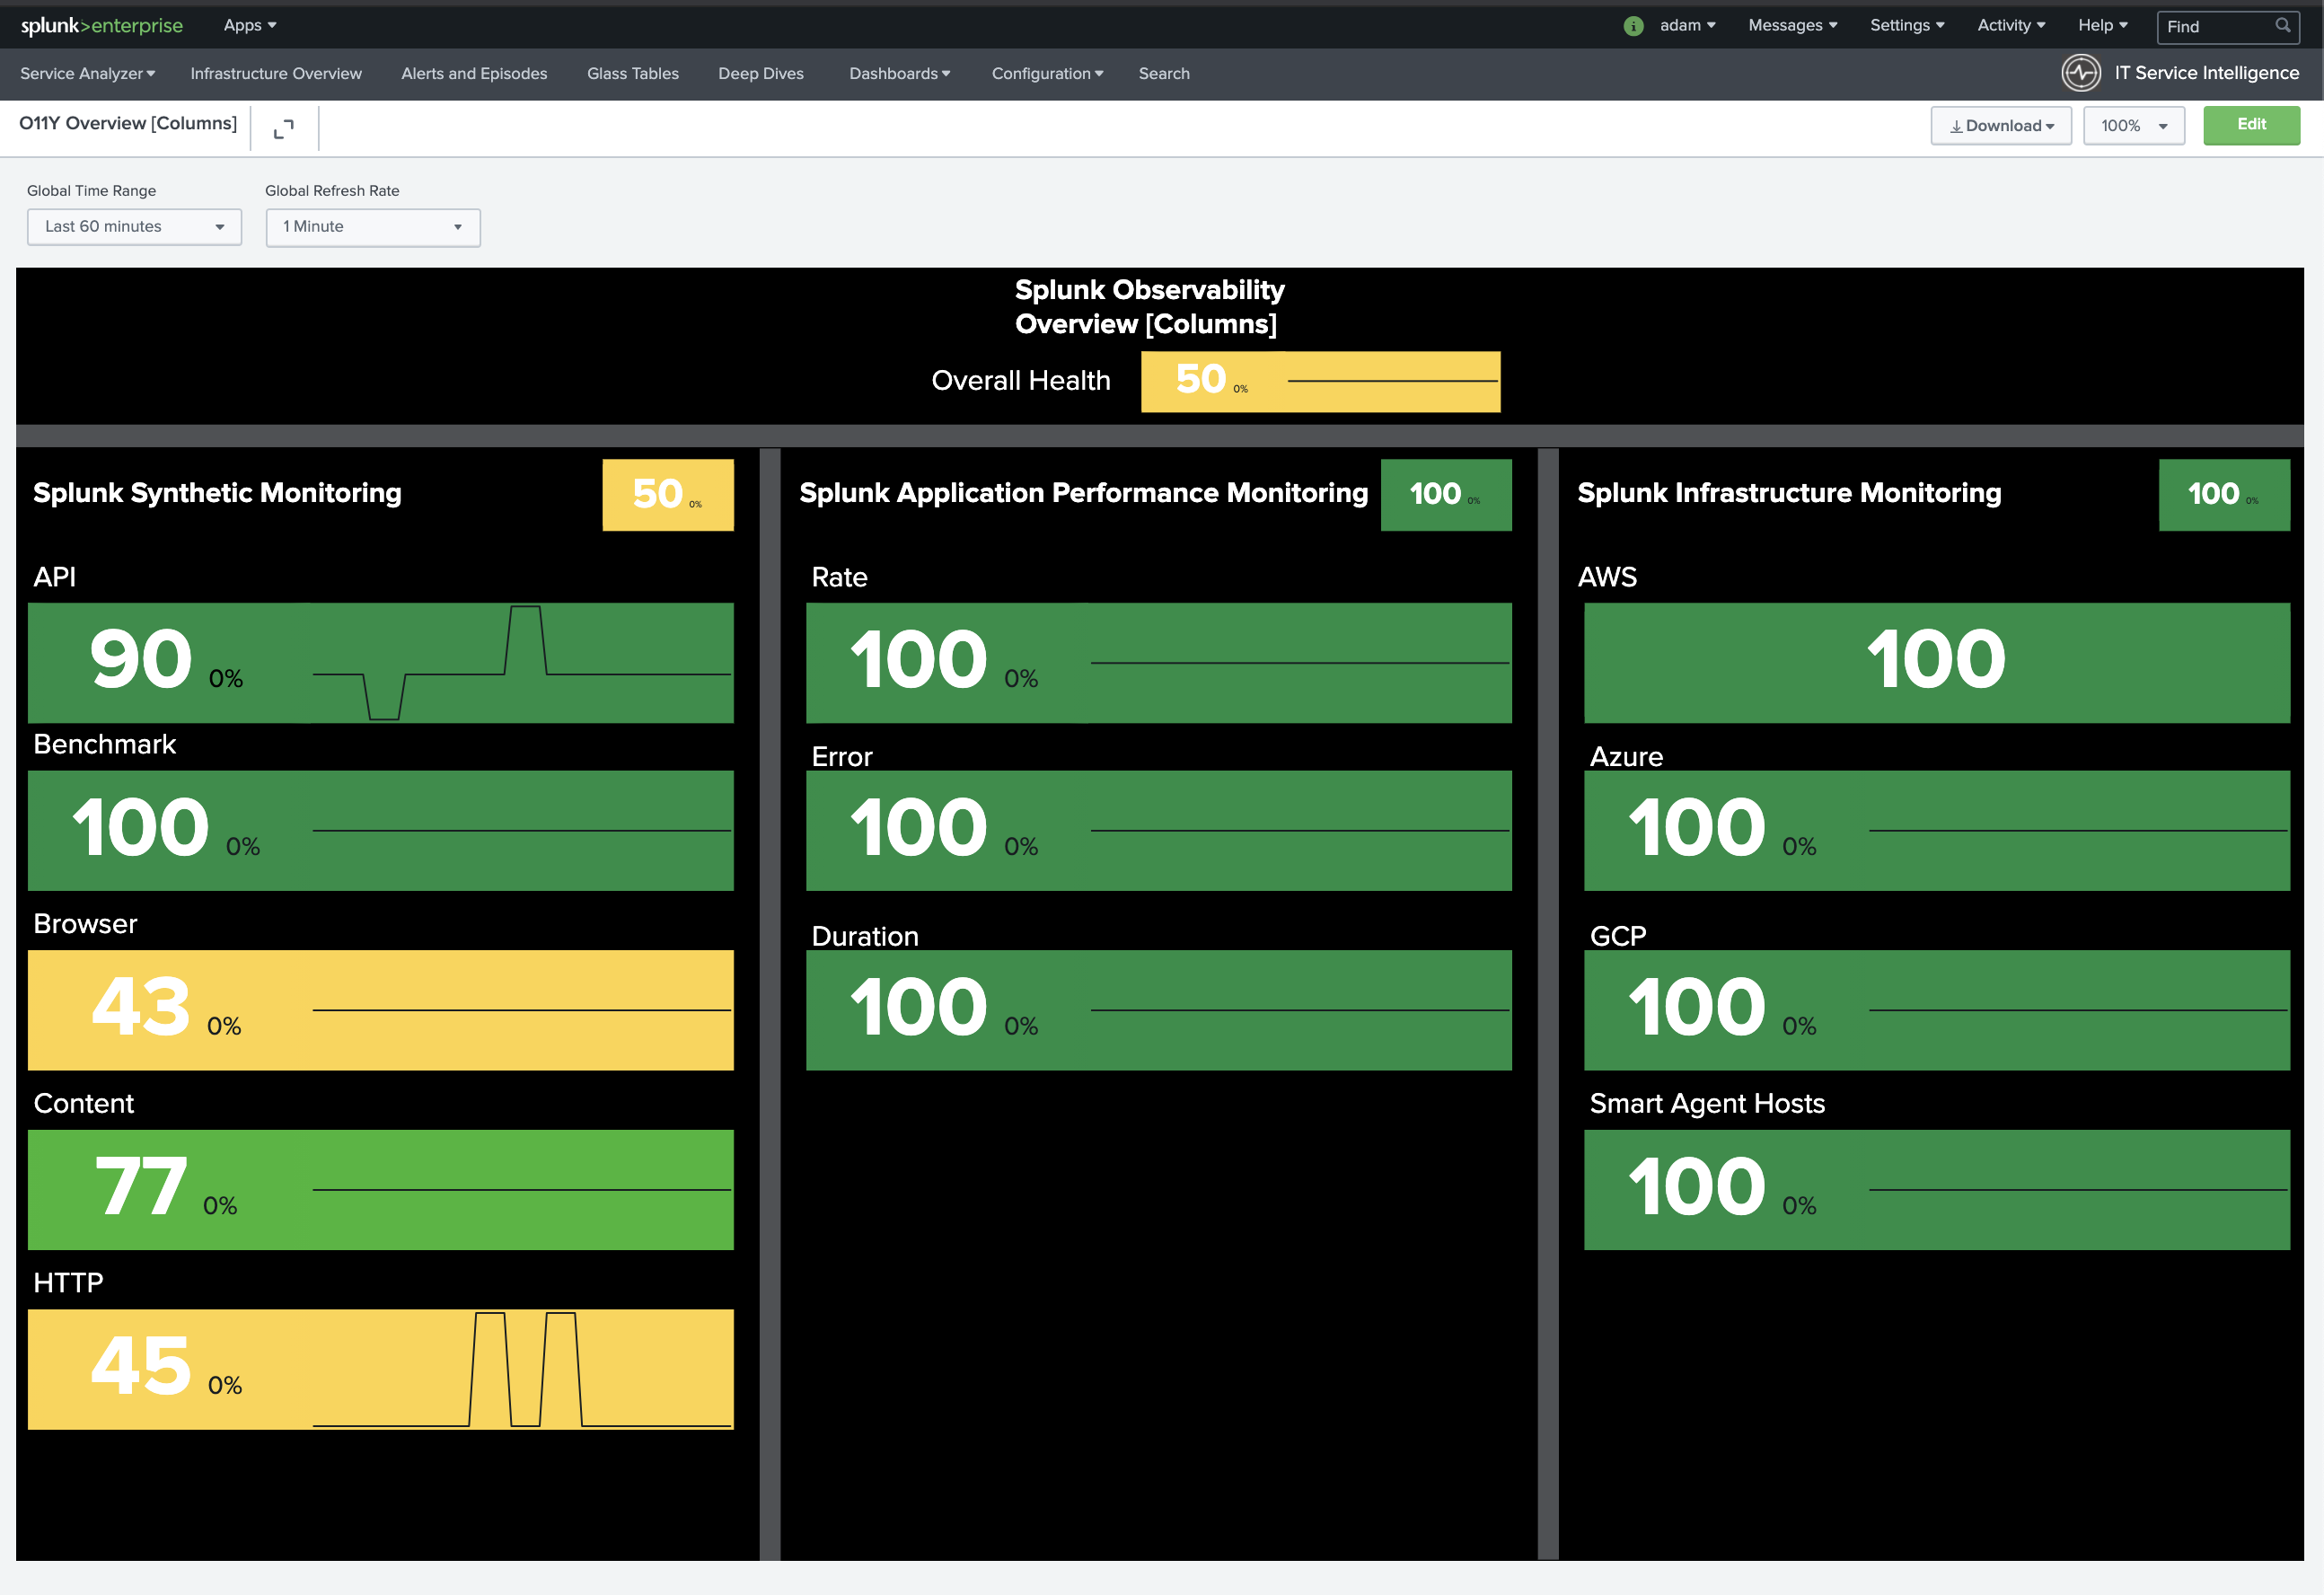
Task: Open the Global Refresh Rate dropdown
Action: point(373,227)
